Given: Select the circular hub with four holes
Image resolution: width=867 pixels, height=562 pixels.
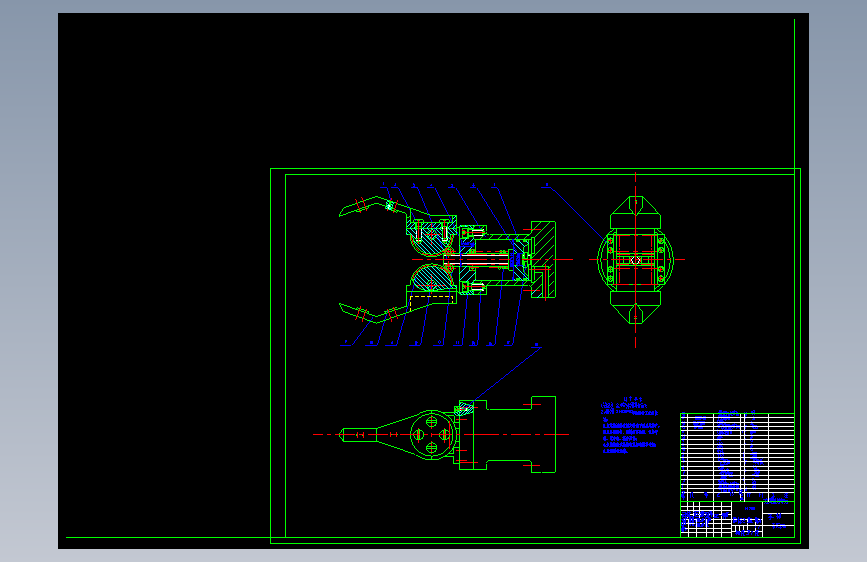Looking at the screenshot, I should tap(432, 434).
